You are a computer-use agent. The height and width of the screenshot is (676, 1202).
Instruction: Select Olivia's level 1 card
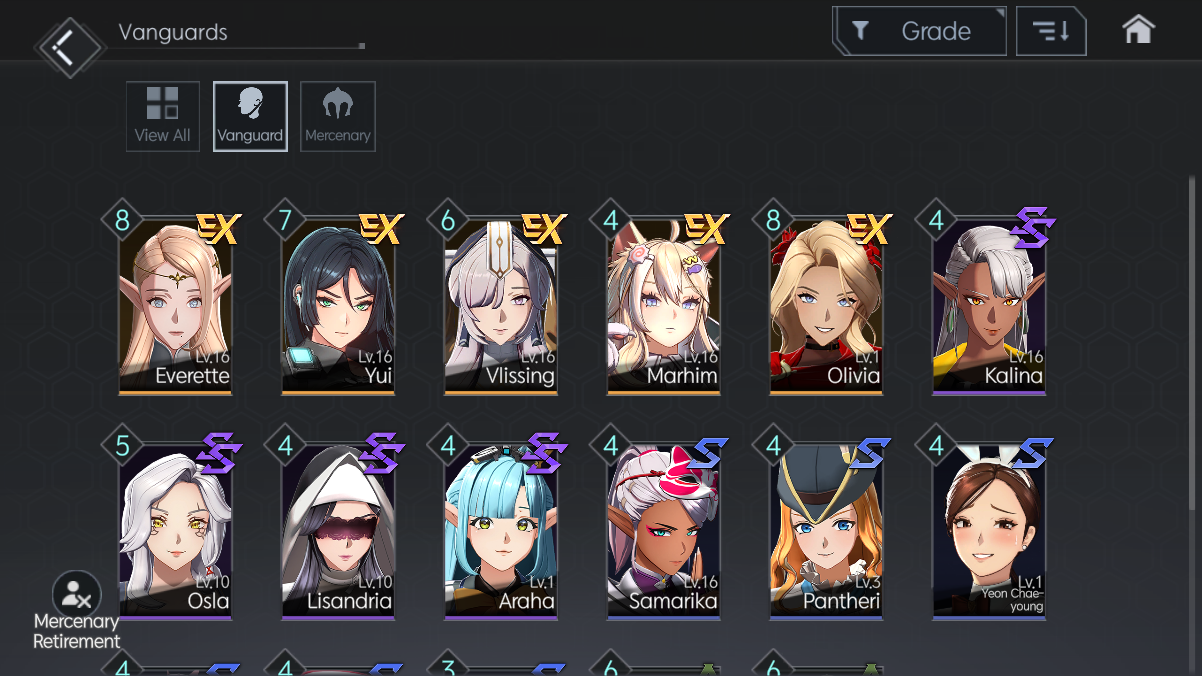(826, 305)
